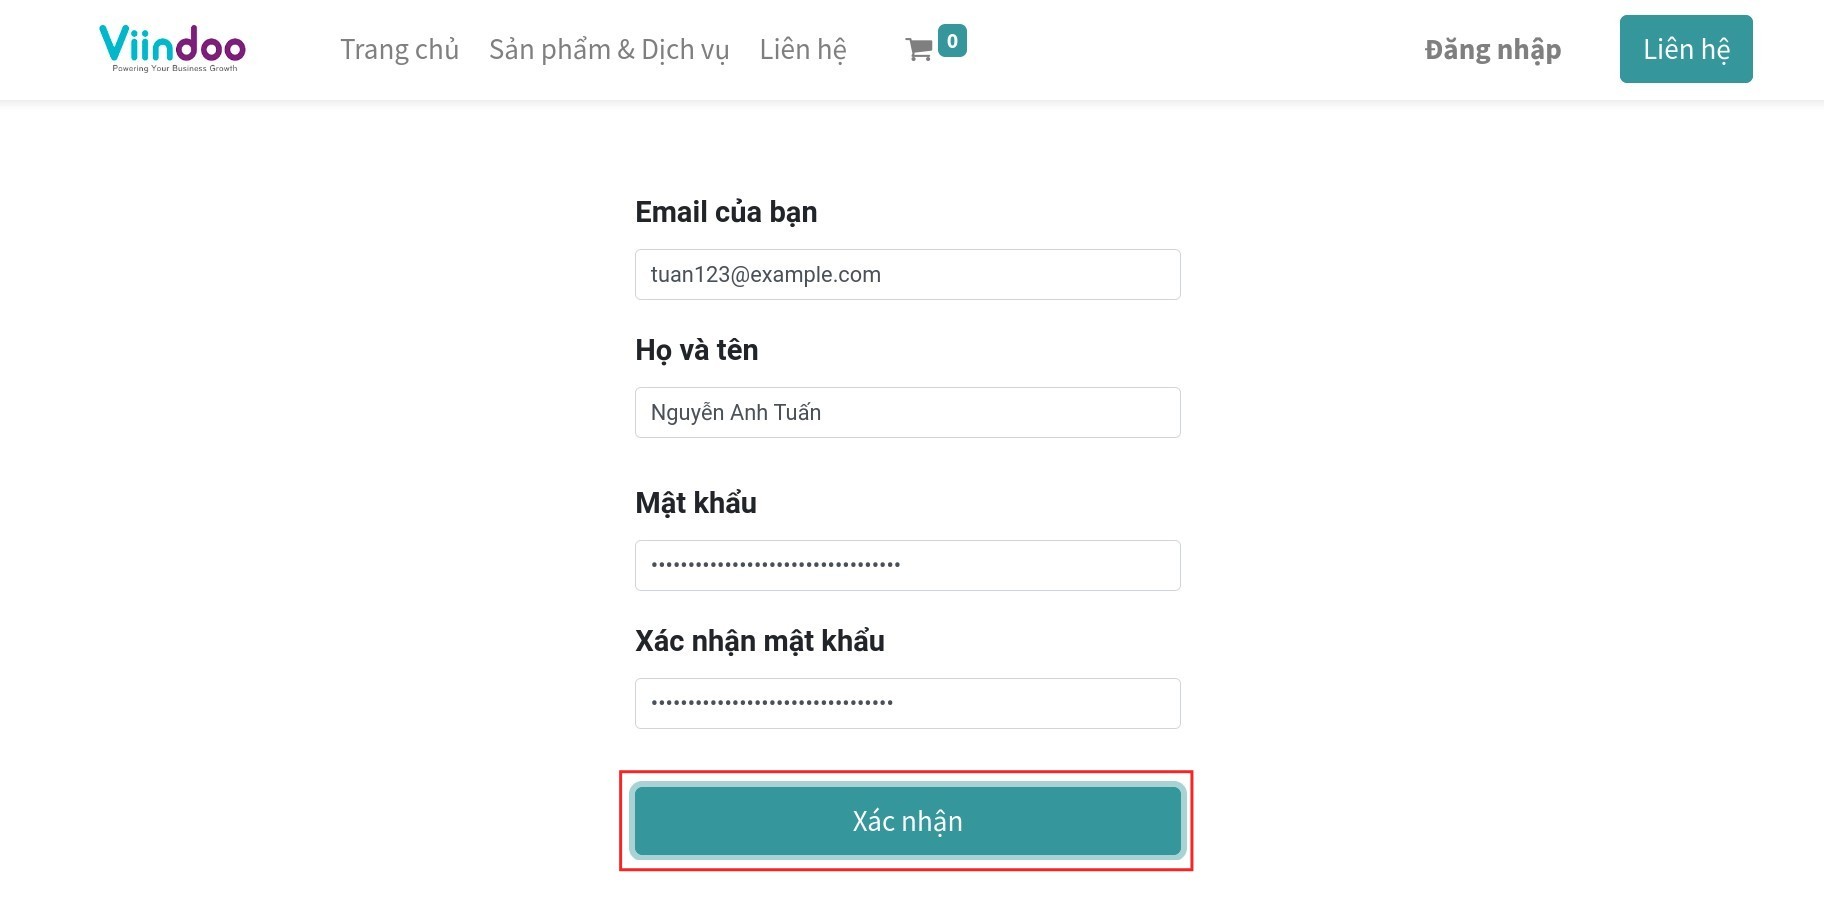Click the cart item count badge
Viewport: 1824px width, 905px height.
[952, 41]
